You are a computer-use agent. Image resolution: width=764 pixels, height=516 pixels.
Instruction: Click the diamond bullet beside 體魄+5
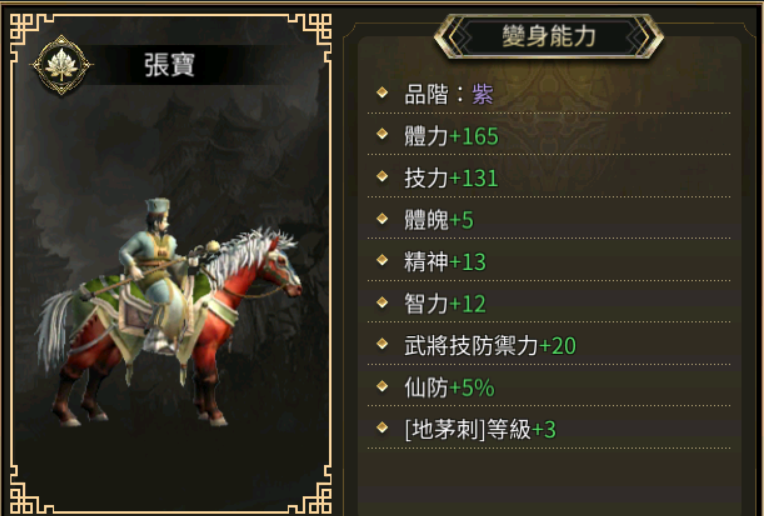pos(382,218)
